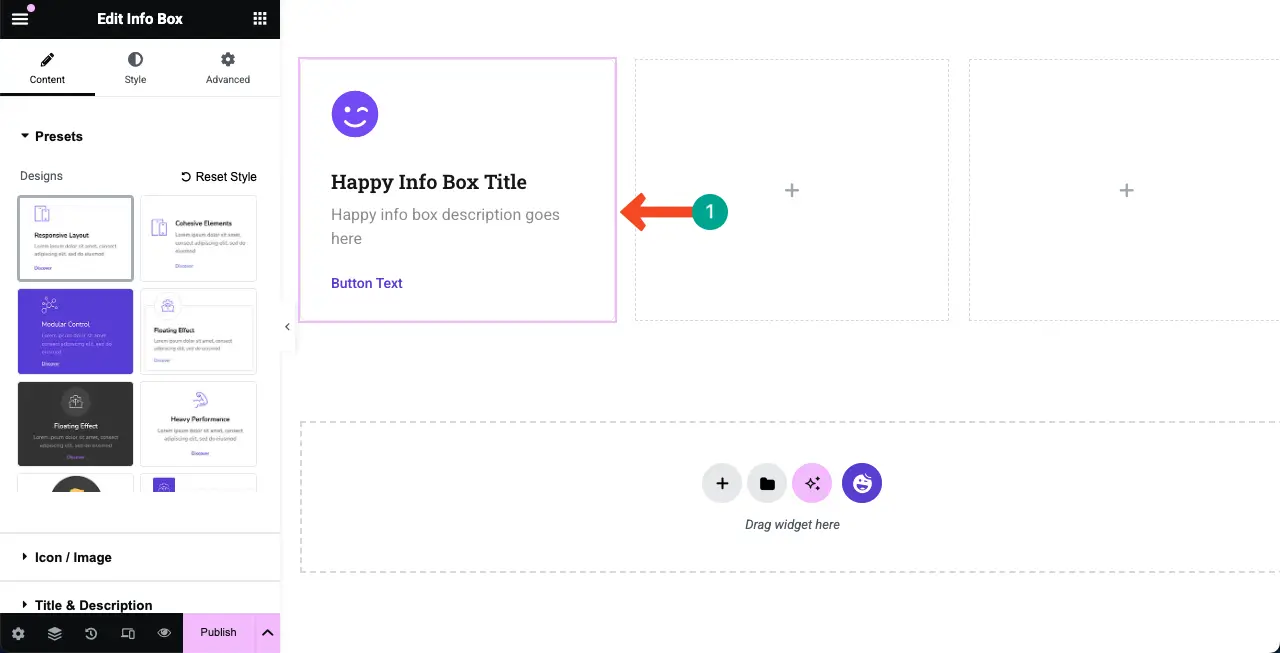Switch to the Style tab
Image resolution: width=1280 pixels, height=653 pixels.
pos(135,68)
